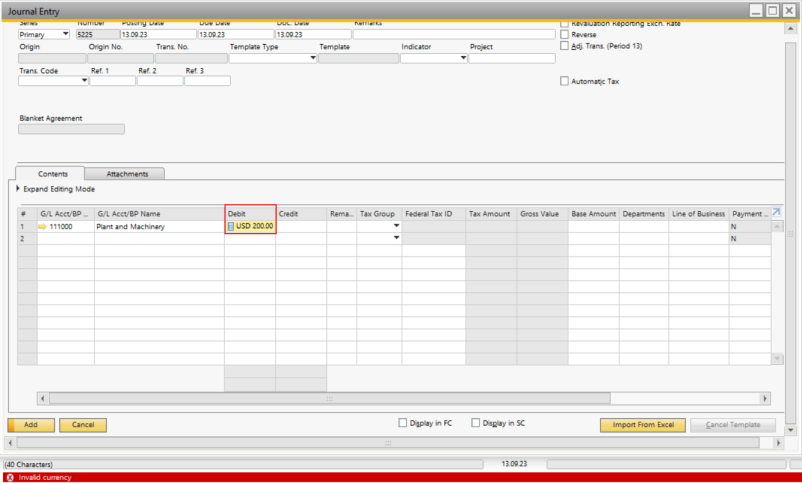The height and width of the screenshot is (483, 802).
Task: Click the Cancel Template button
Action: pyautogui.click(x=732, y=425)
